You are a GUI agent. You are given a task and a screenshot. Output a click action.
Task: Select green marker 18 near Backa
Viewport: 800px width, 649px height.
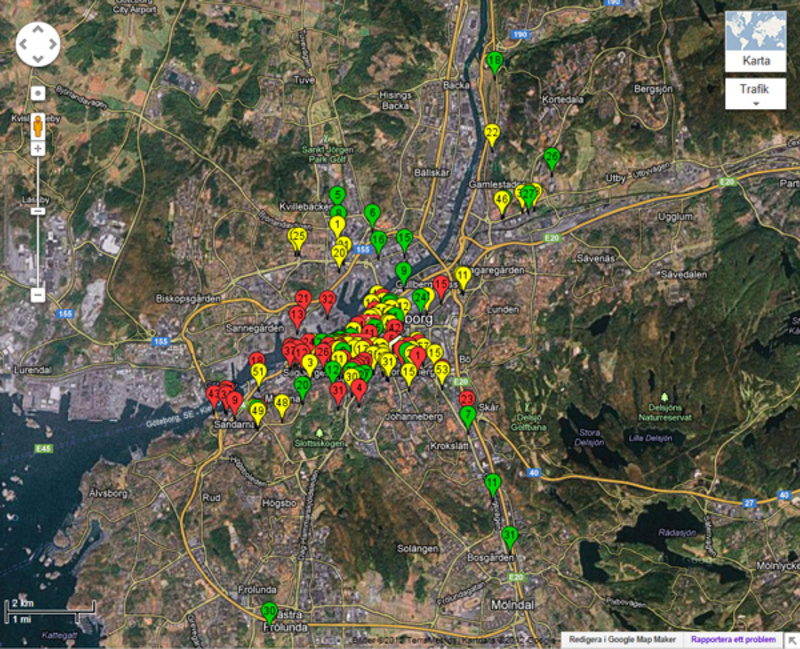(x=494, y=61)
